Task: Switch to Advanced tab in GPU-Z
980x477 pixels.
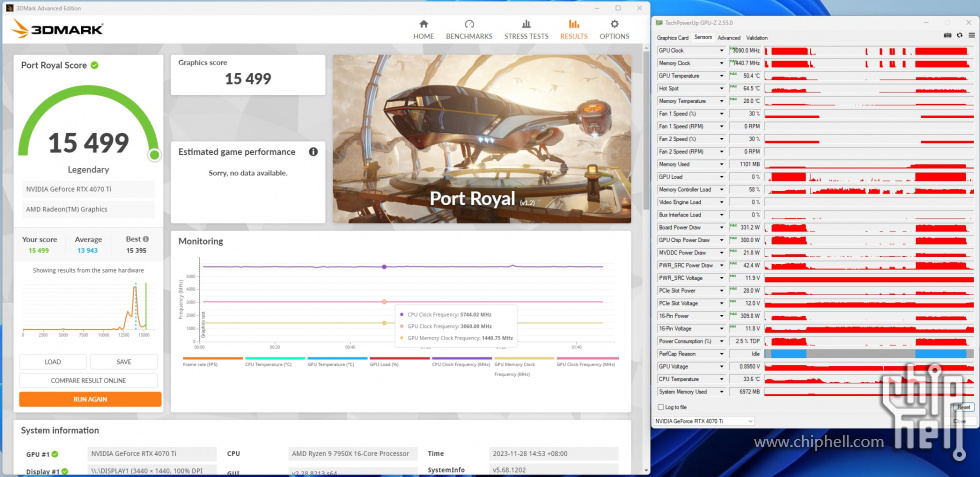Action: 729,38
